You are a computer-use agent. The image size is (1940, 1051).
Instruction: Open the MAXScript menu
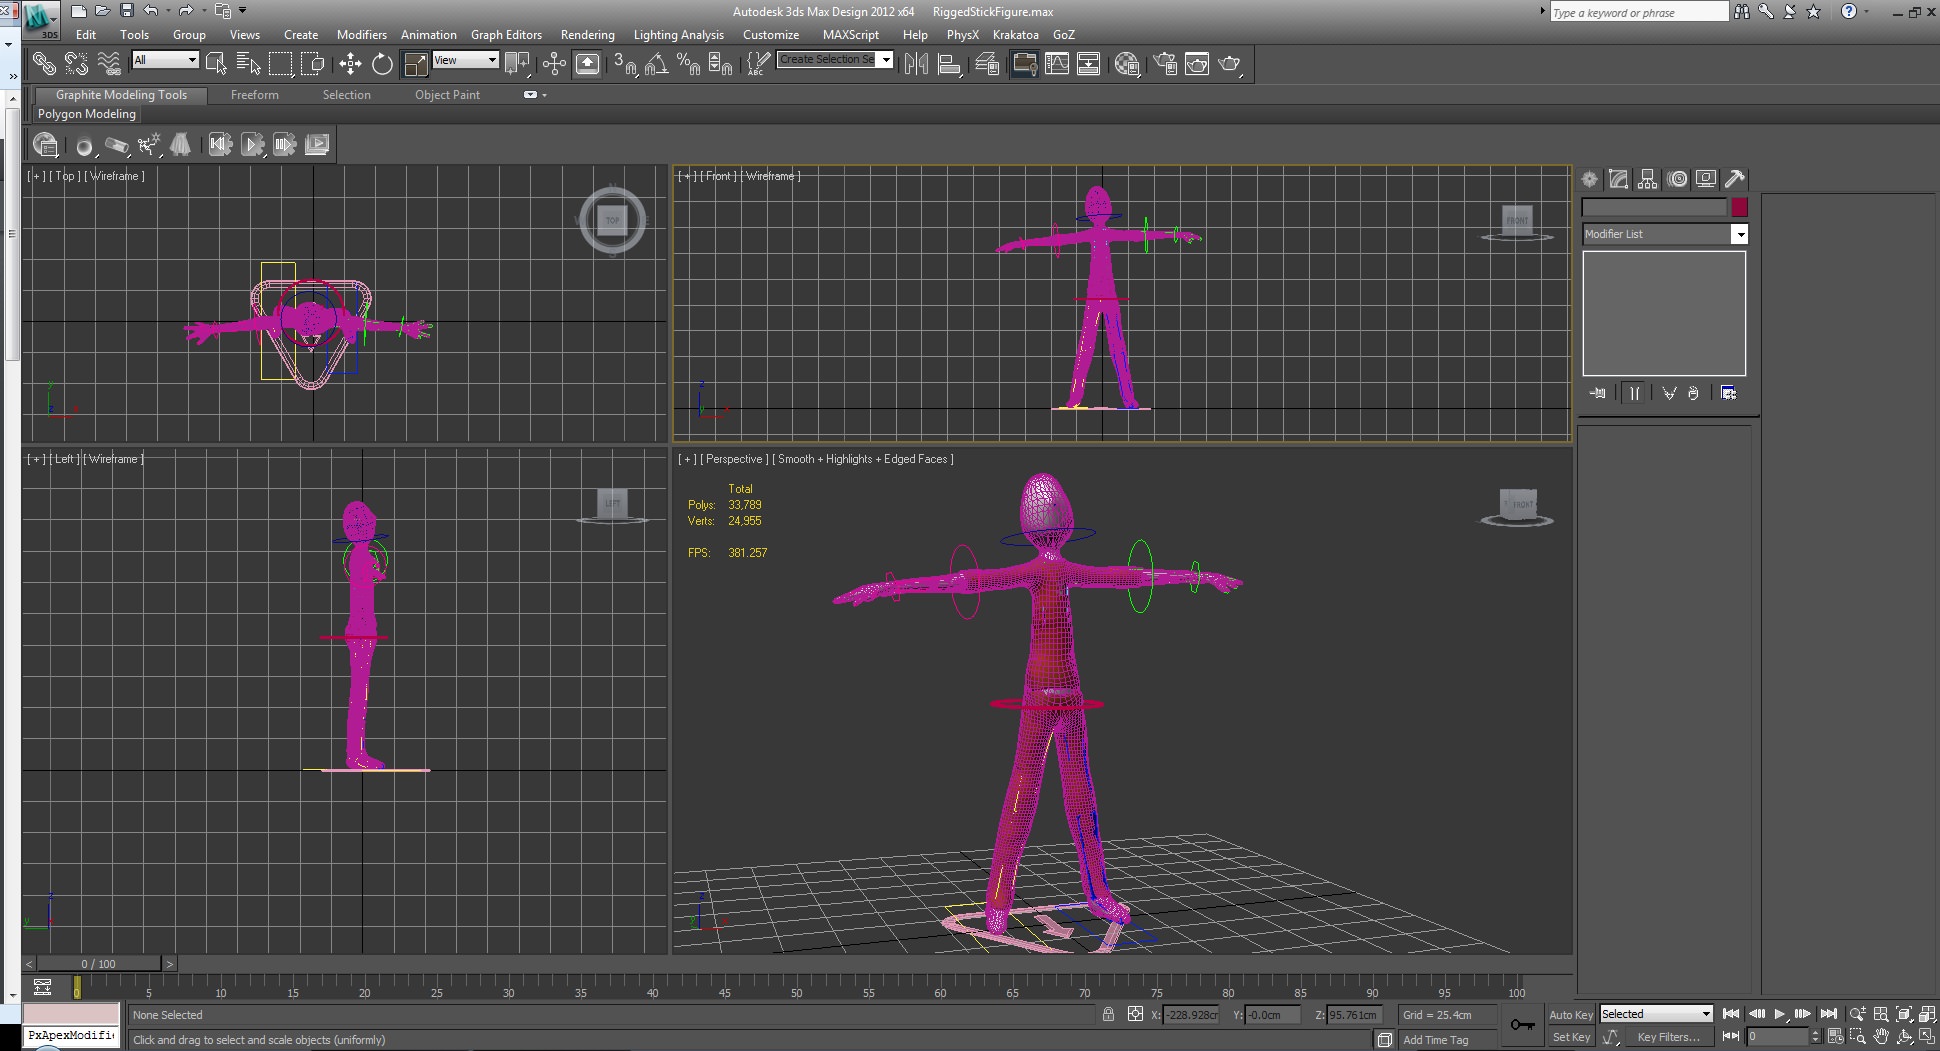[850, 34]
